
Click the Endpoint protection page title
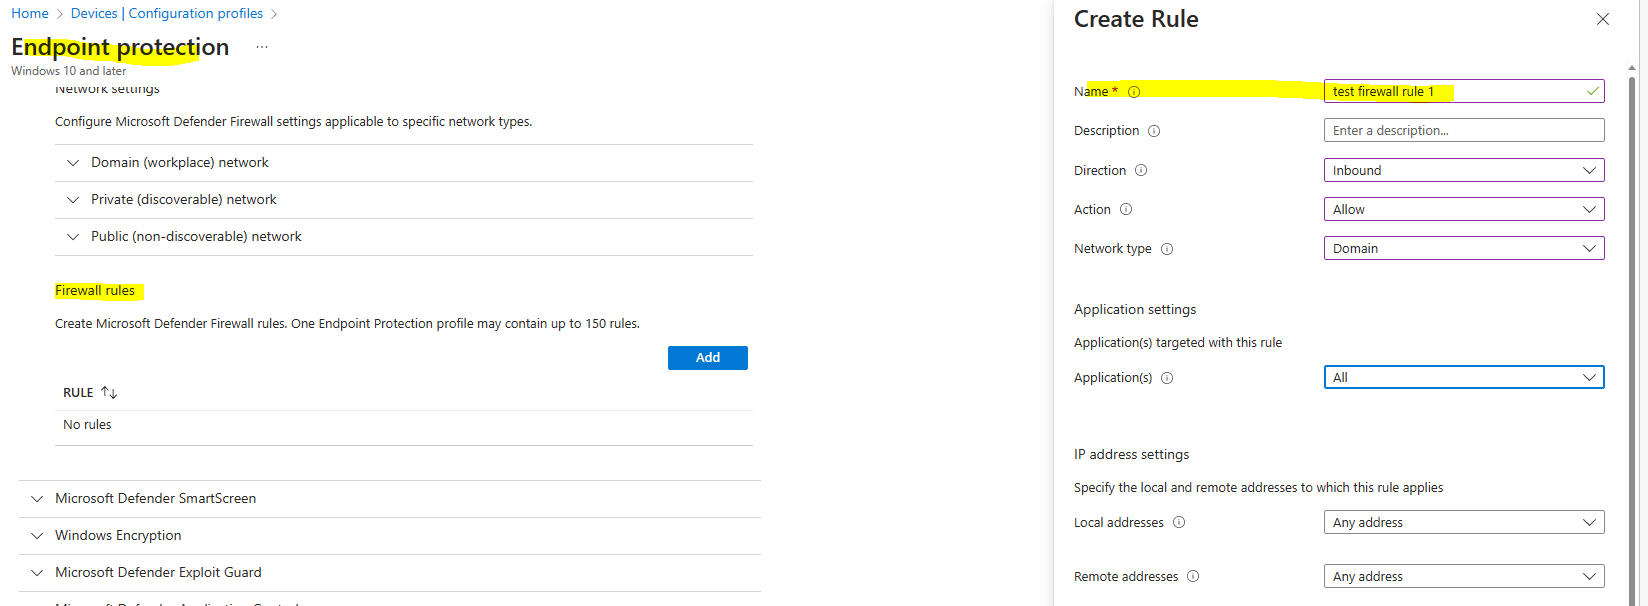[120, 47]
